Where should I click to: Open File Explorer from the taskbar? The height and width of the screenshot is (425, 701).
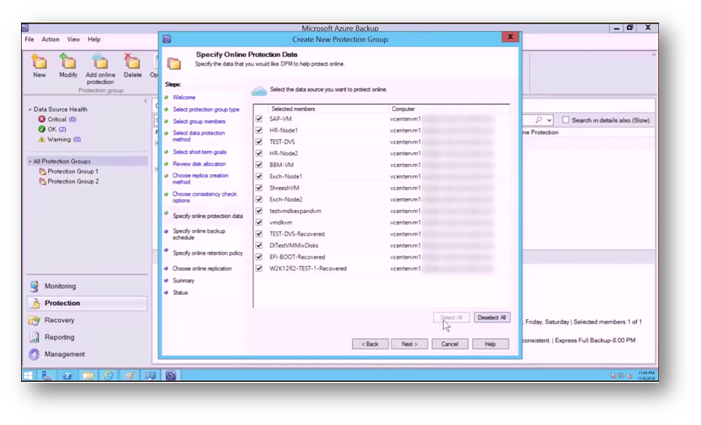pyautogui.click(x=88, y=375)
